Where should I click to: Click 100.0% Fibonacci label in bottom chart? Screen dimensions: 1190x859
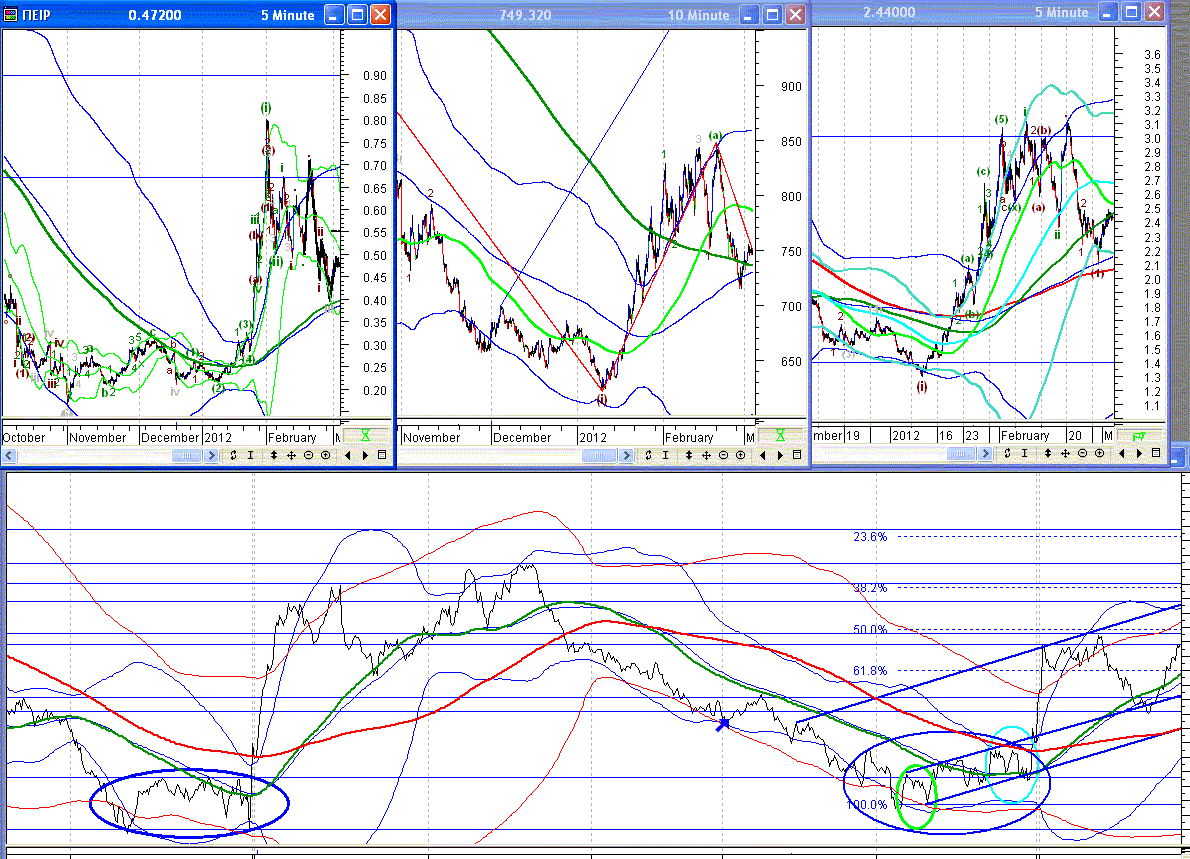click(867, 804)
